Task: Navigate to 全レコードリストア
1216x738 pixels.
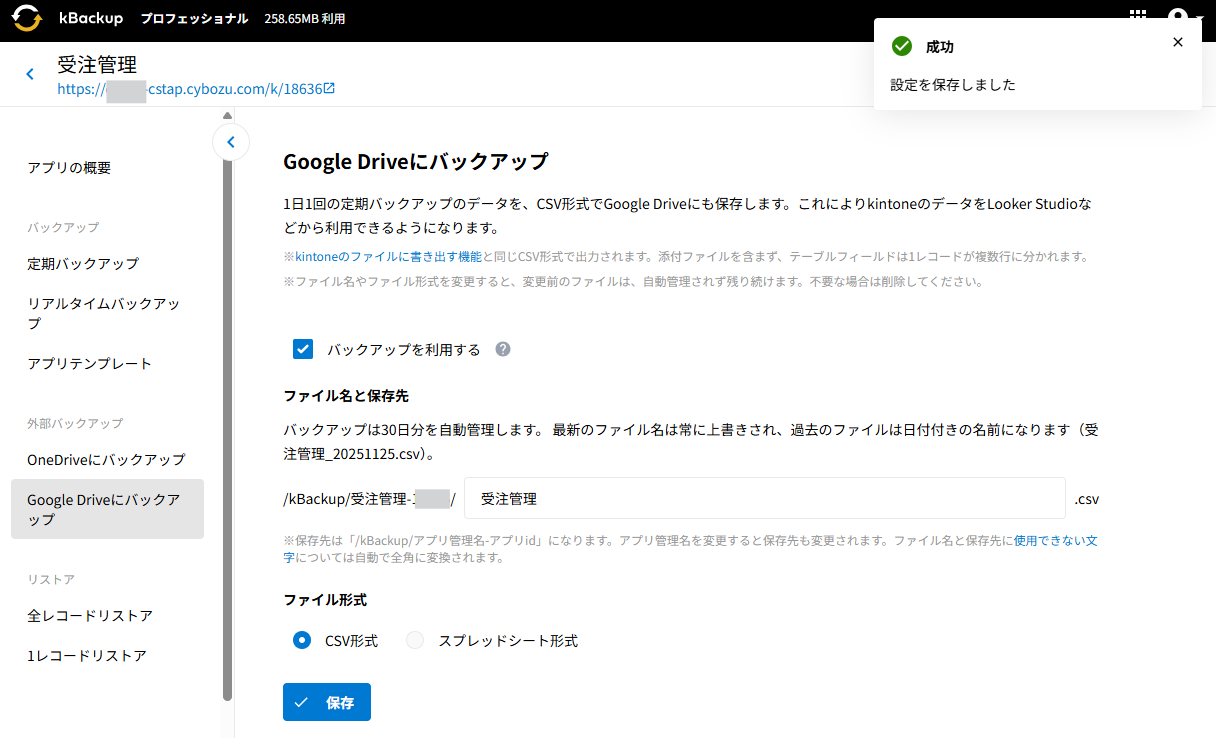Action: 90,616
